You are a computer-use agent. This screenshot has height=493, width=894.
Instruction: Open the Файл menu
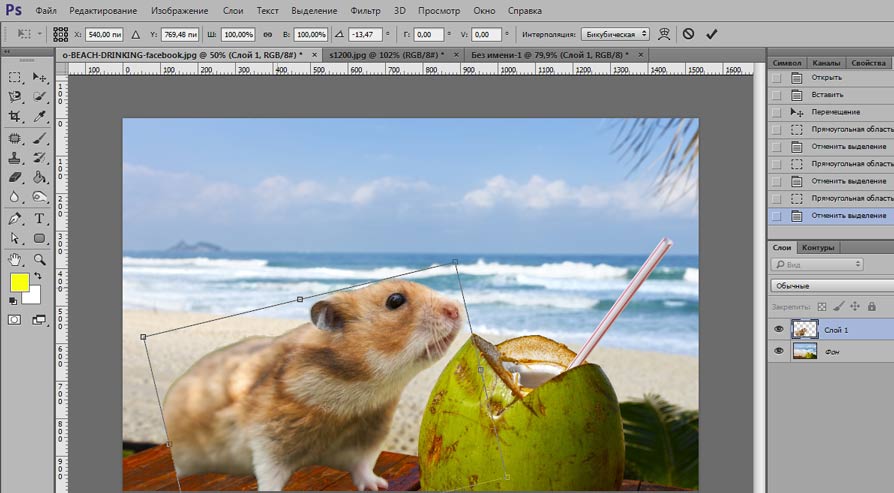(46, 11)
